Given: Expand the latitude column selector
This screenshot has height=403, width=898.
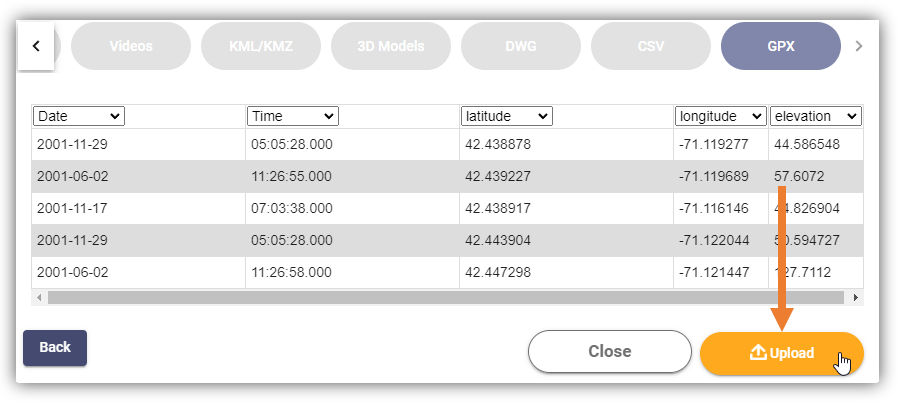Looking at the screenshot, I should (507, 116).
